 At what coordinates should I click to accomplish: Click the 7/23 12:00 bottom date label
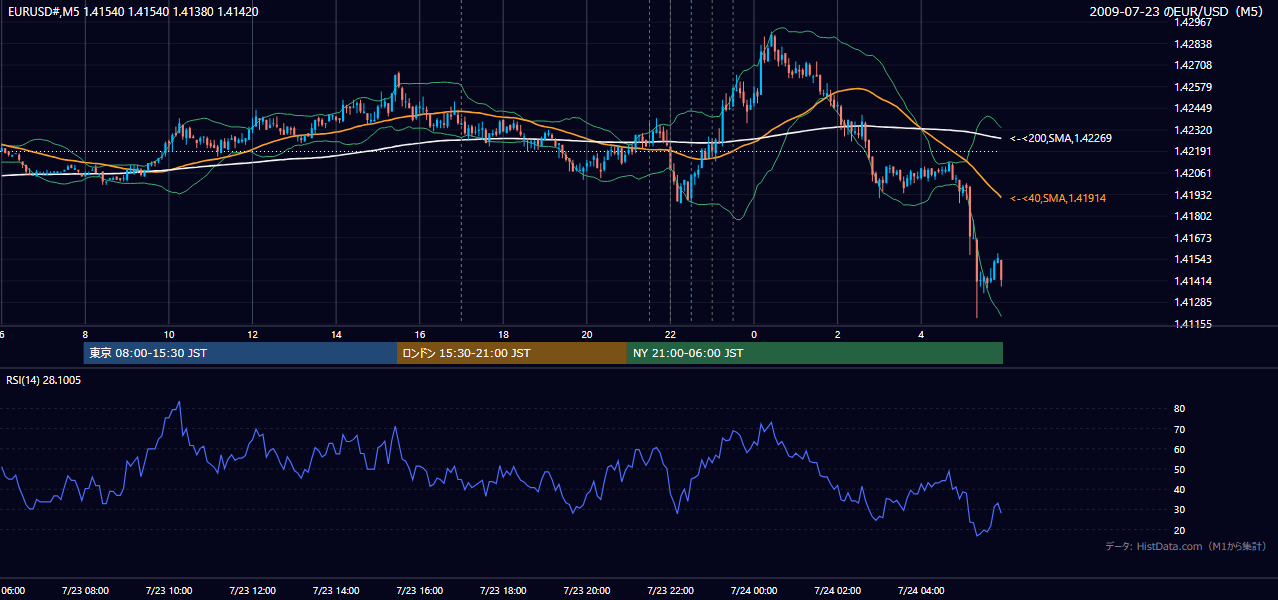coord(252,591)
